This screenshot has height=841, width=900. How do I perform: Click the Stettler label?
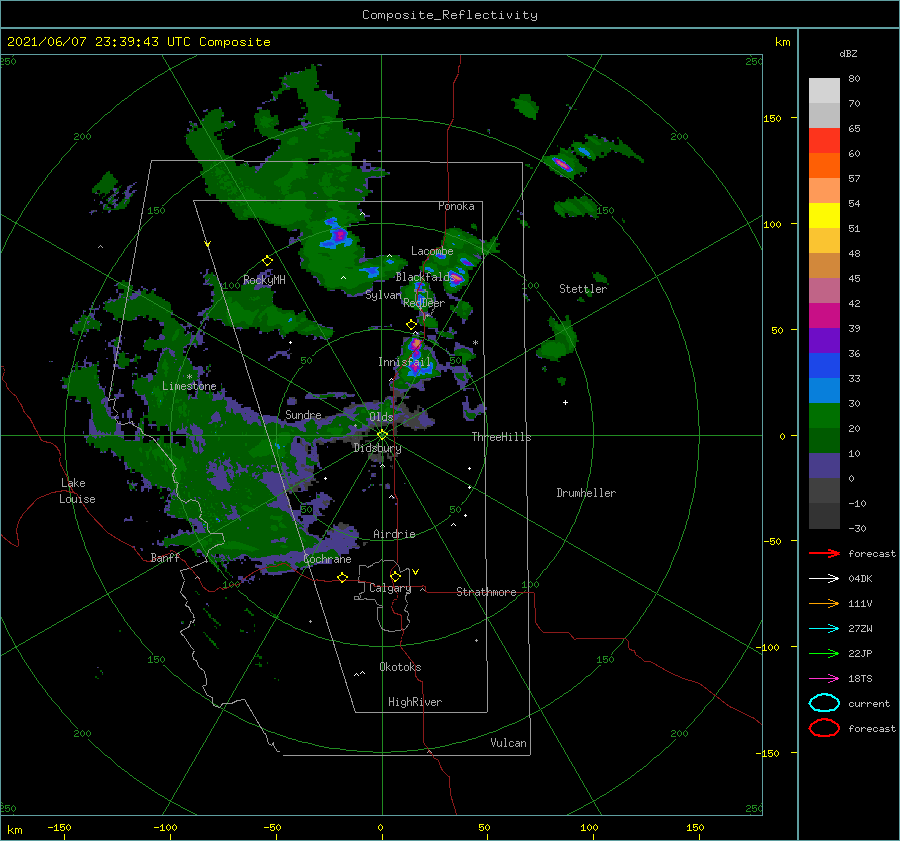583,289
